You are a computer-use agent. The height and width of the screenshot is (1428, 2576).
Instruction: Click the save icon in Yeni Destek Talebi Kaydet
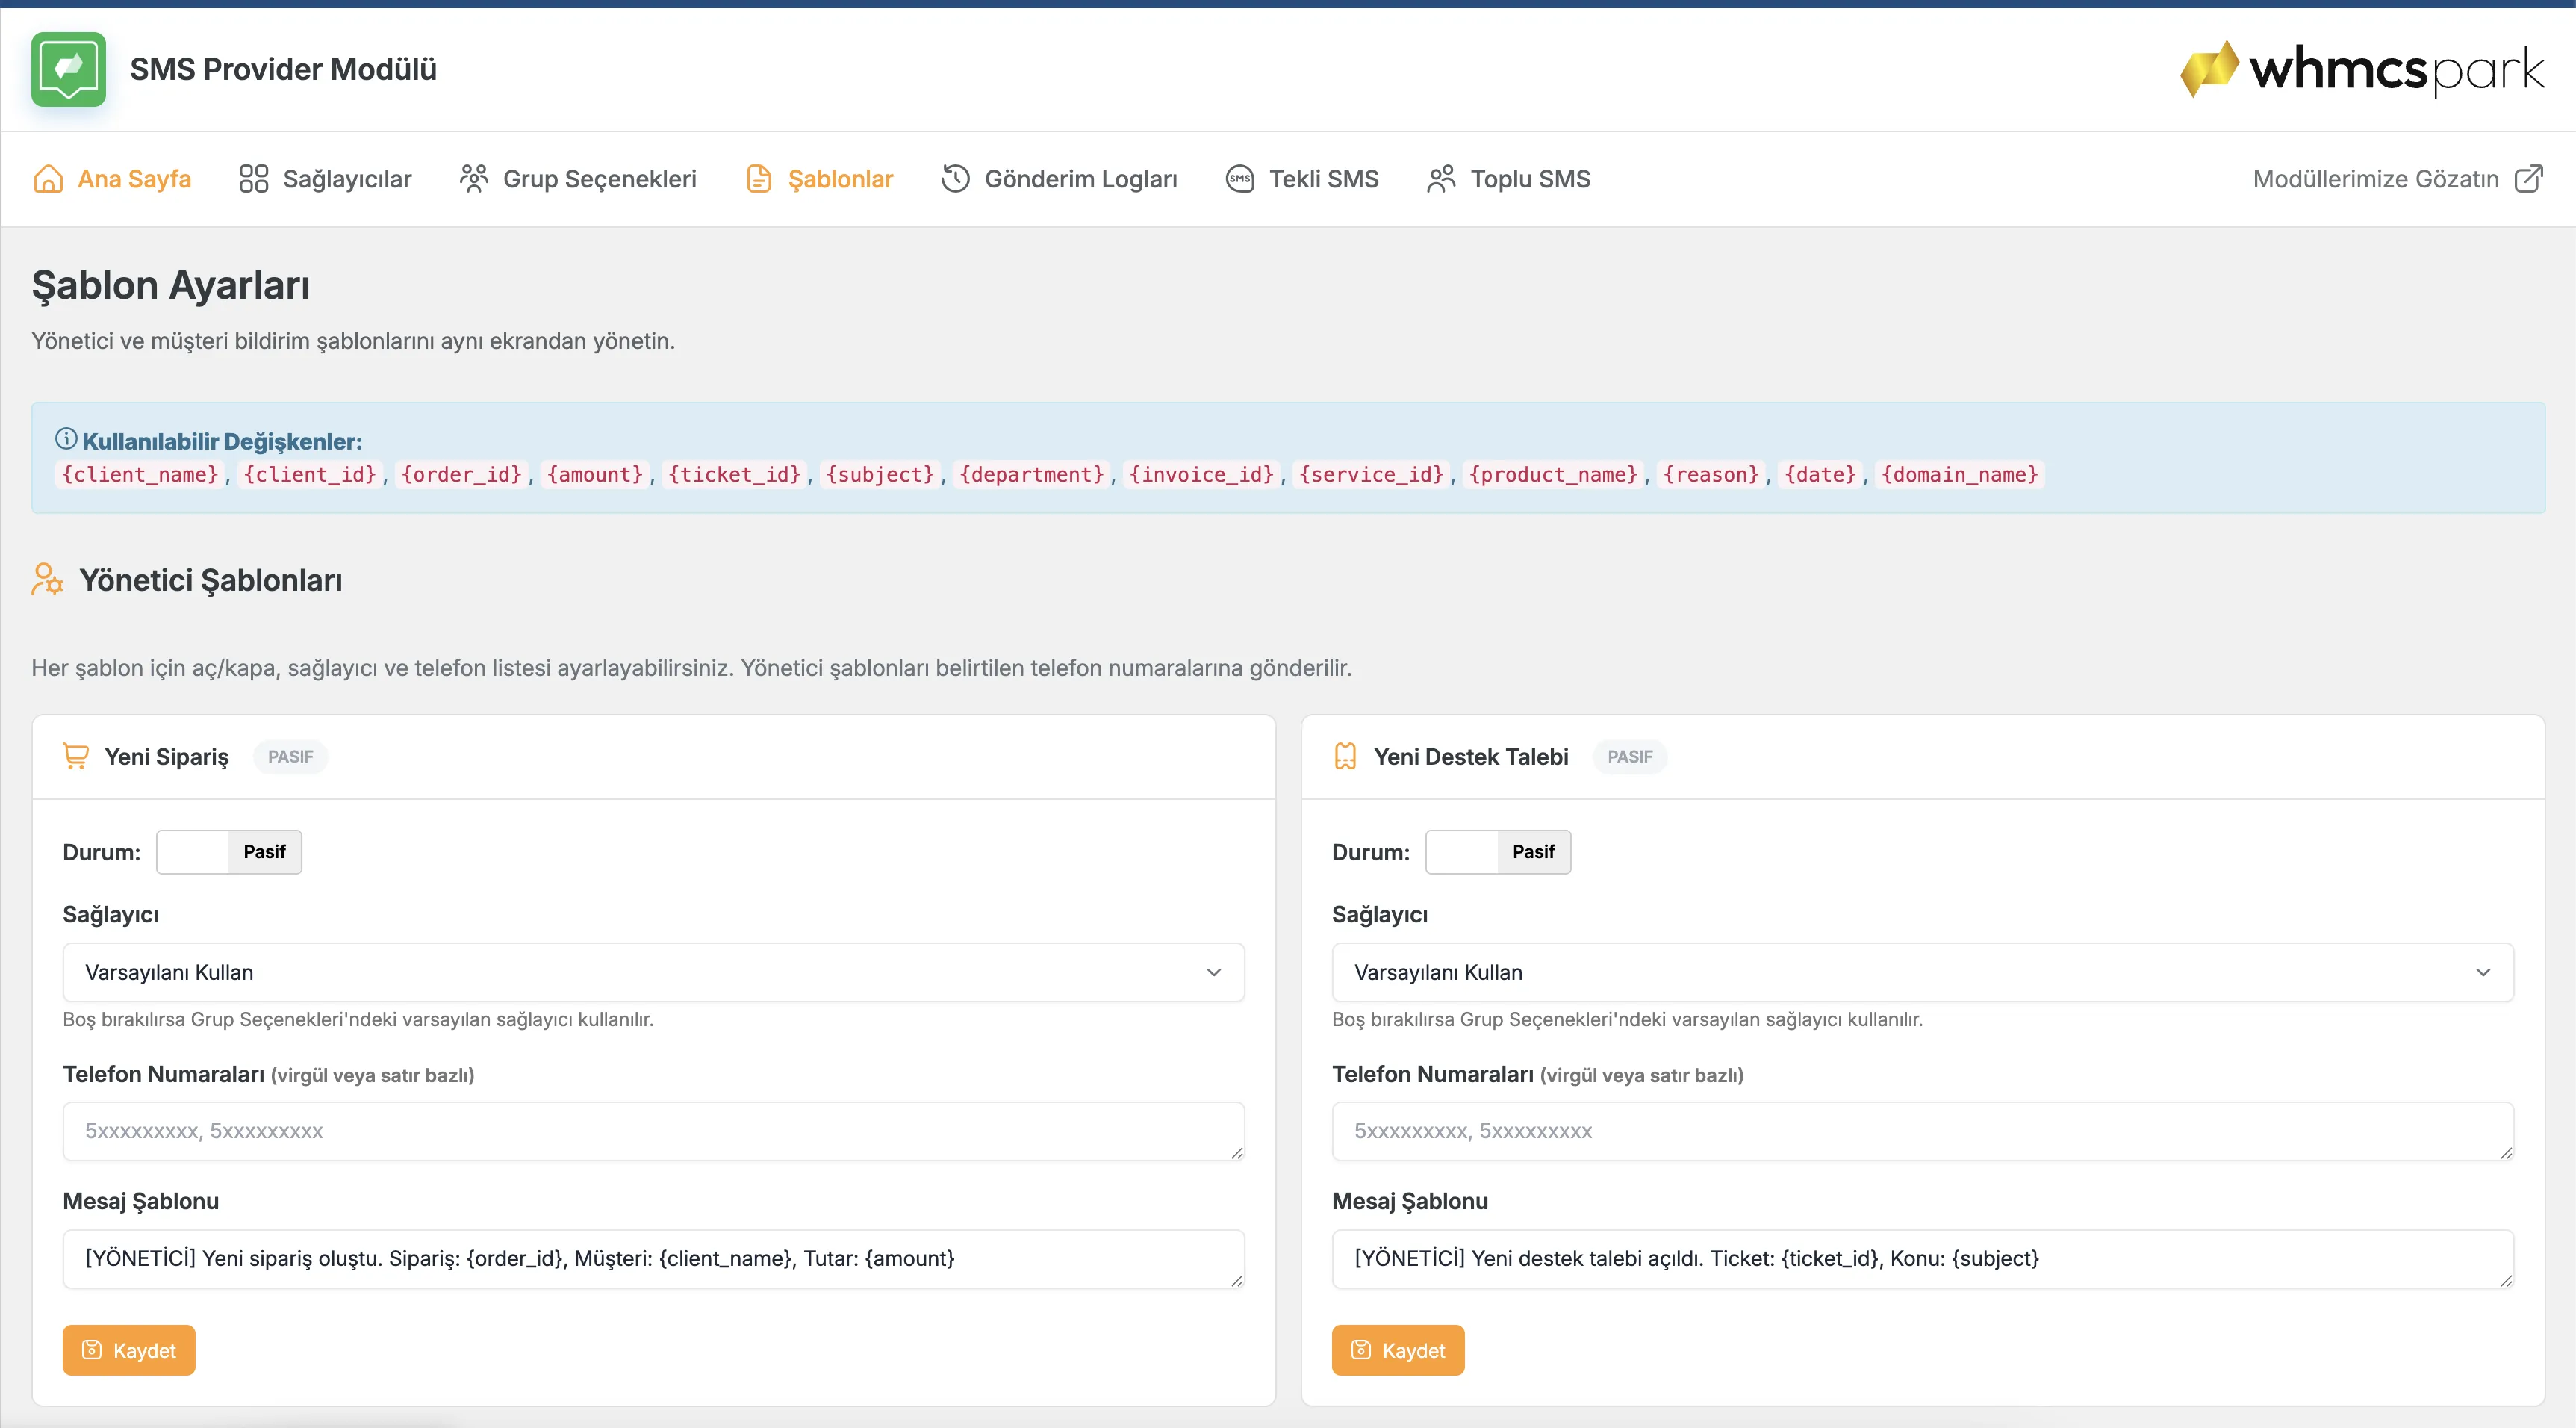pos(1361,1350)
